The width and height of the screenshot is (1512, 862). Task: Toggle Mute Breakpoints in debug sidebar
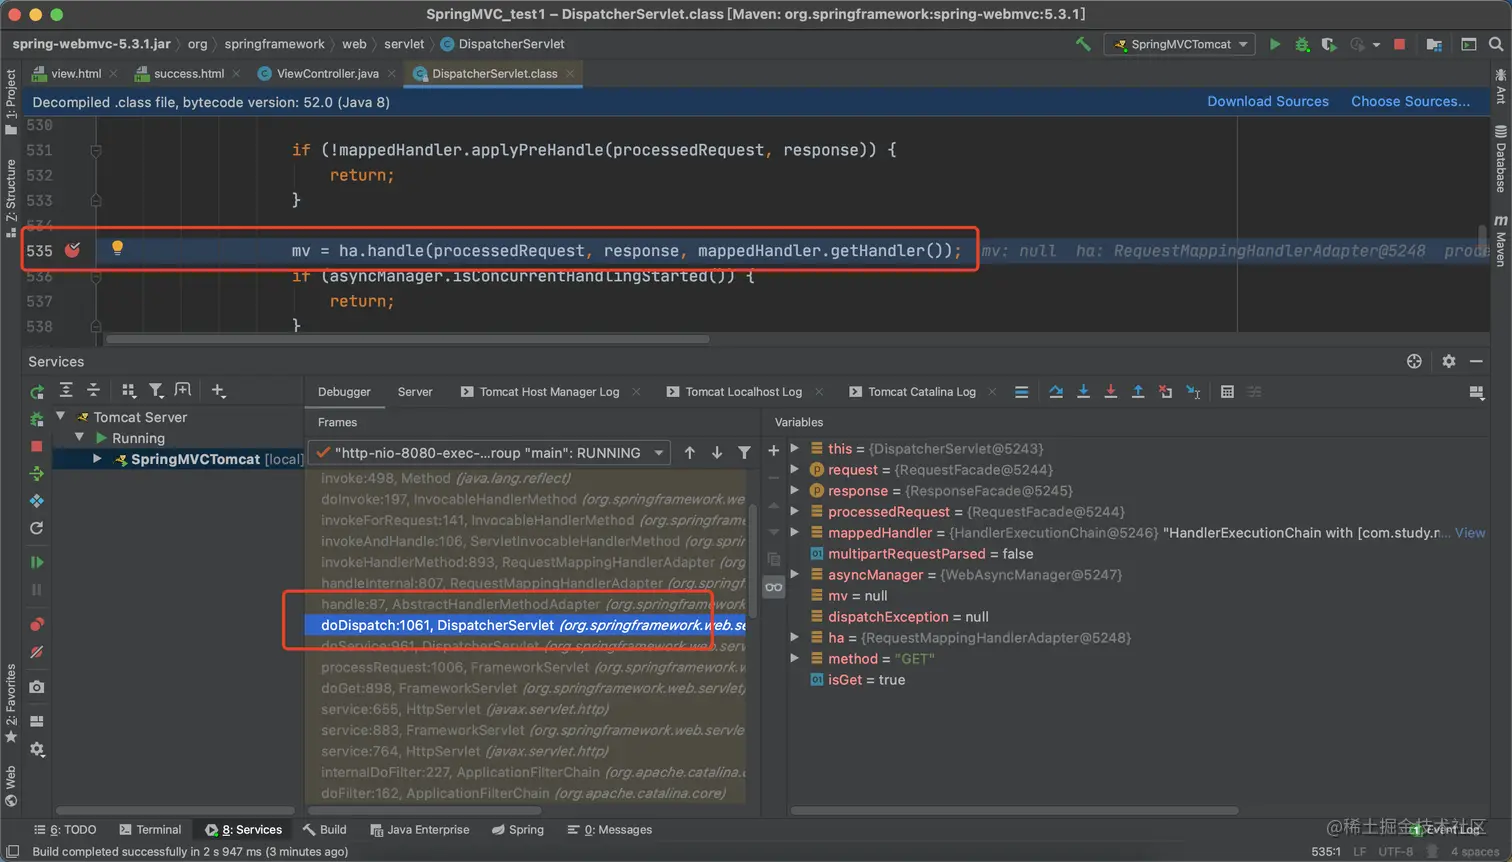pyautogui.click(x=37, y=652)
